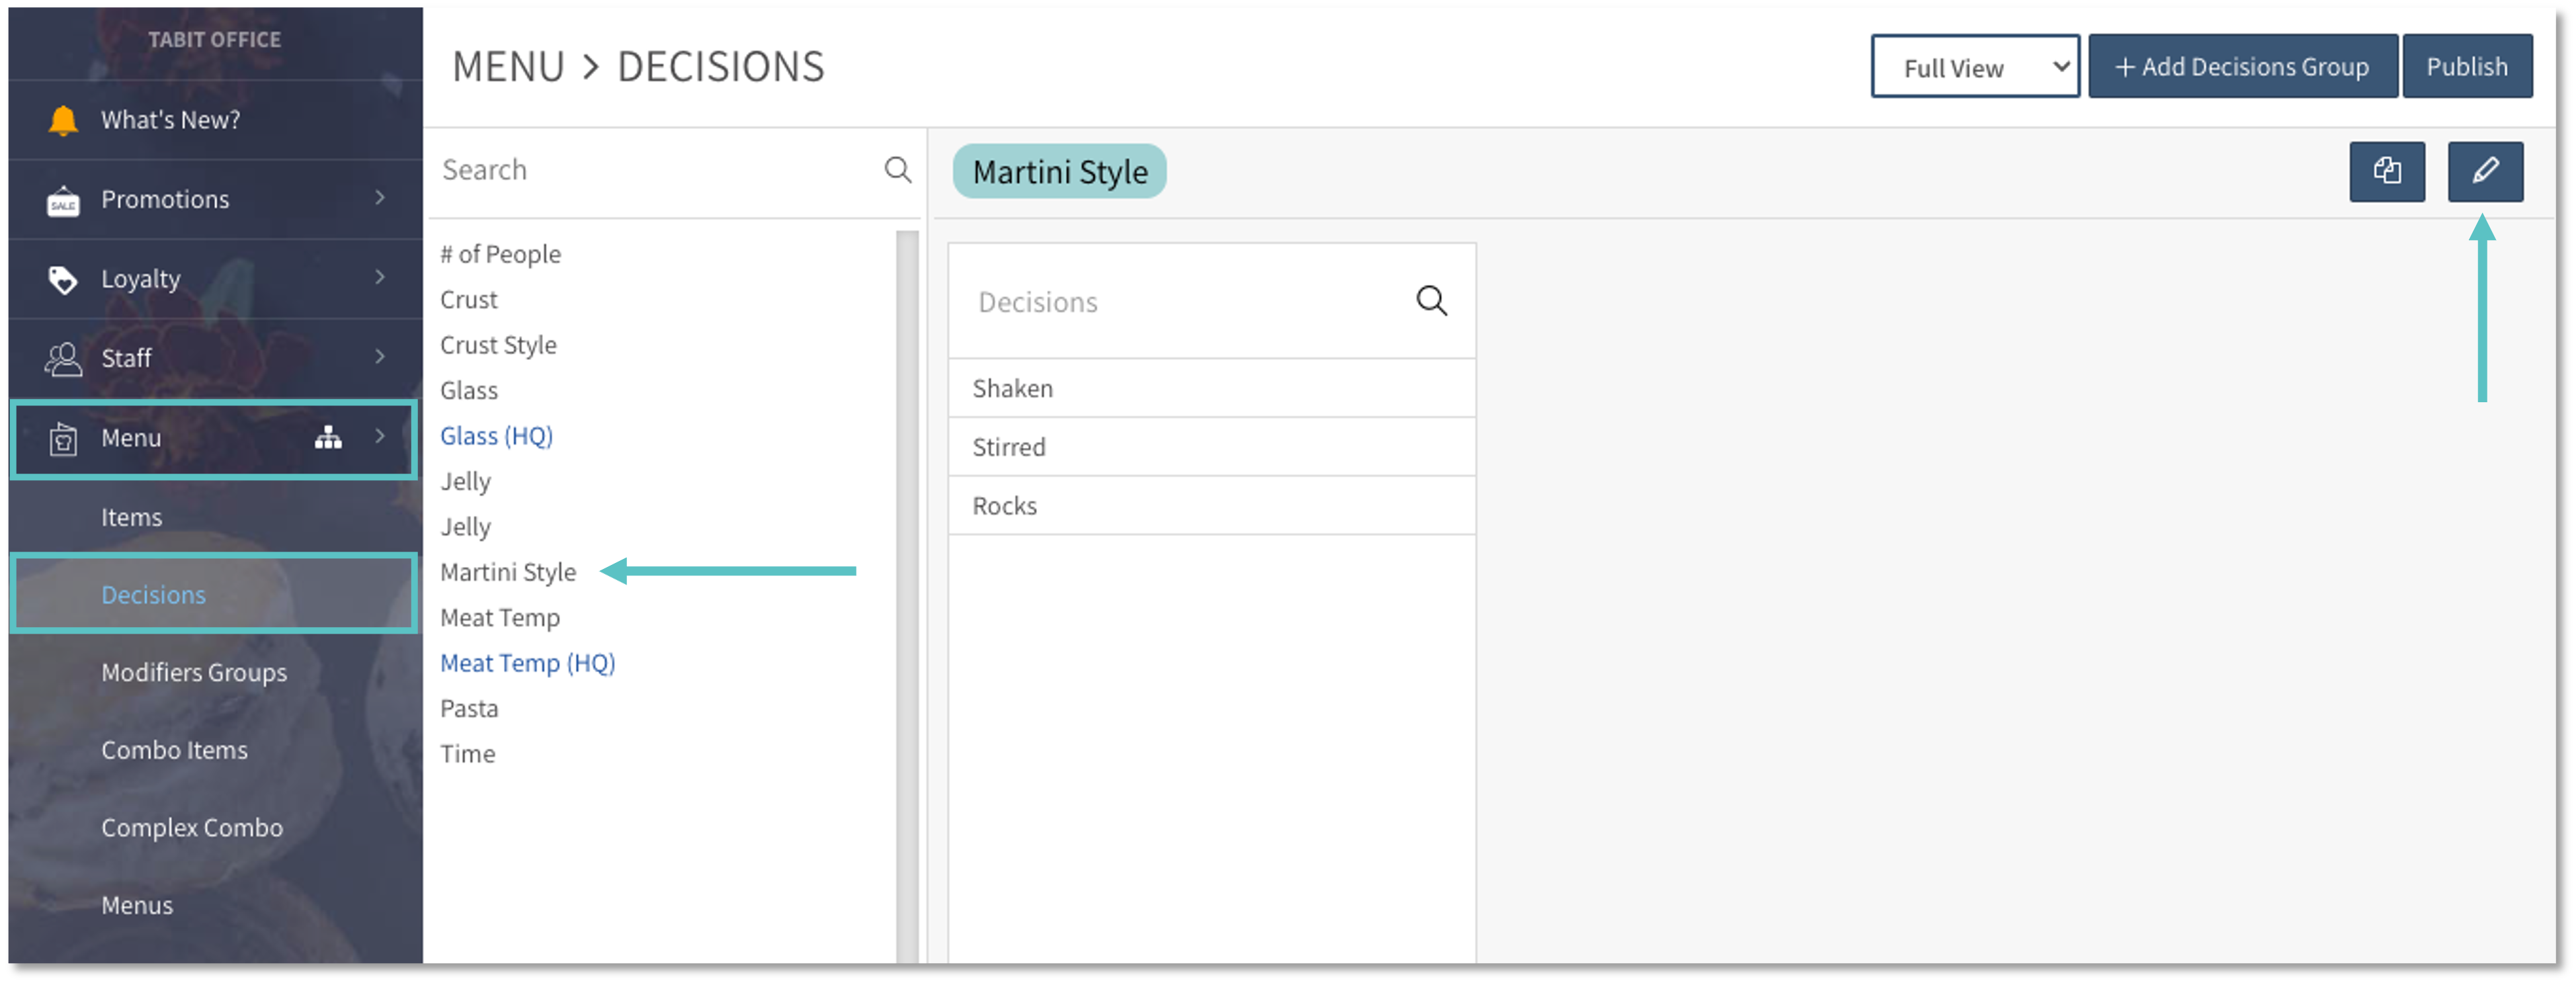Click the Loyalty tag icon
The height and width of the screenshot is (985, 2576).
point(63,279)
